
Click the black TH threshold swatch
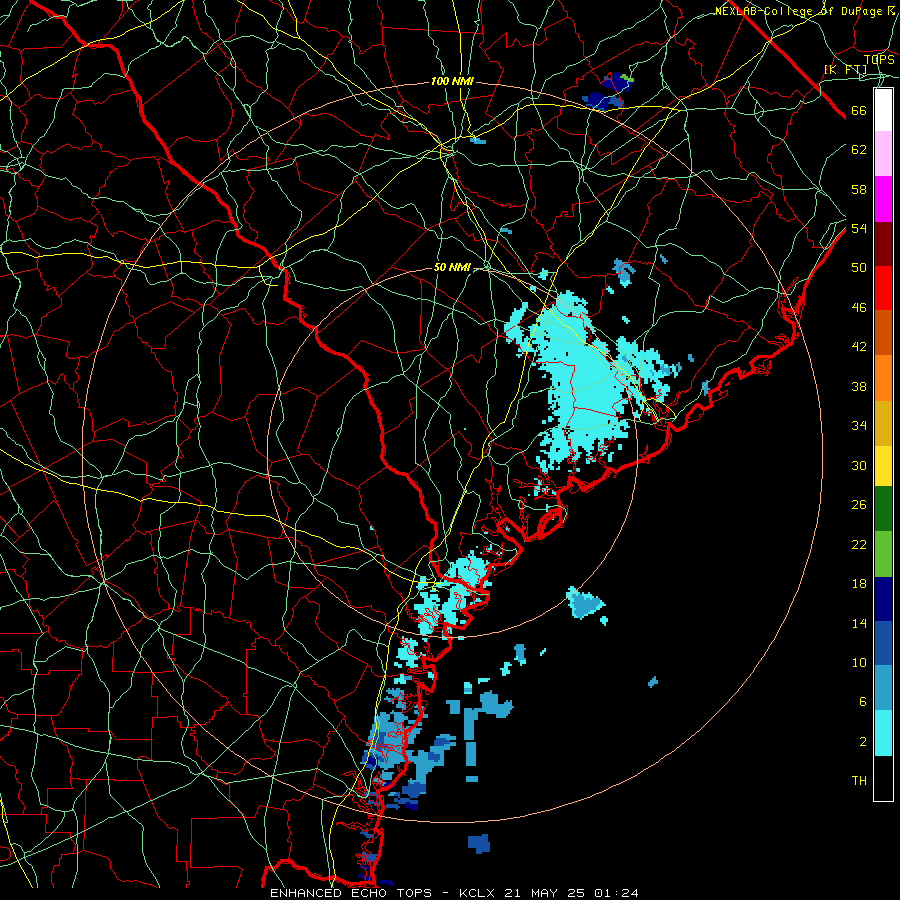[883, 778]
